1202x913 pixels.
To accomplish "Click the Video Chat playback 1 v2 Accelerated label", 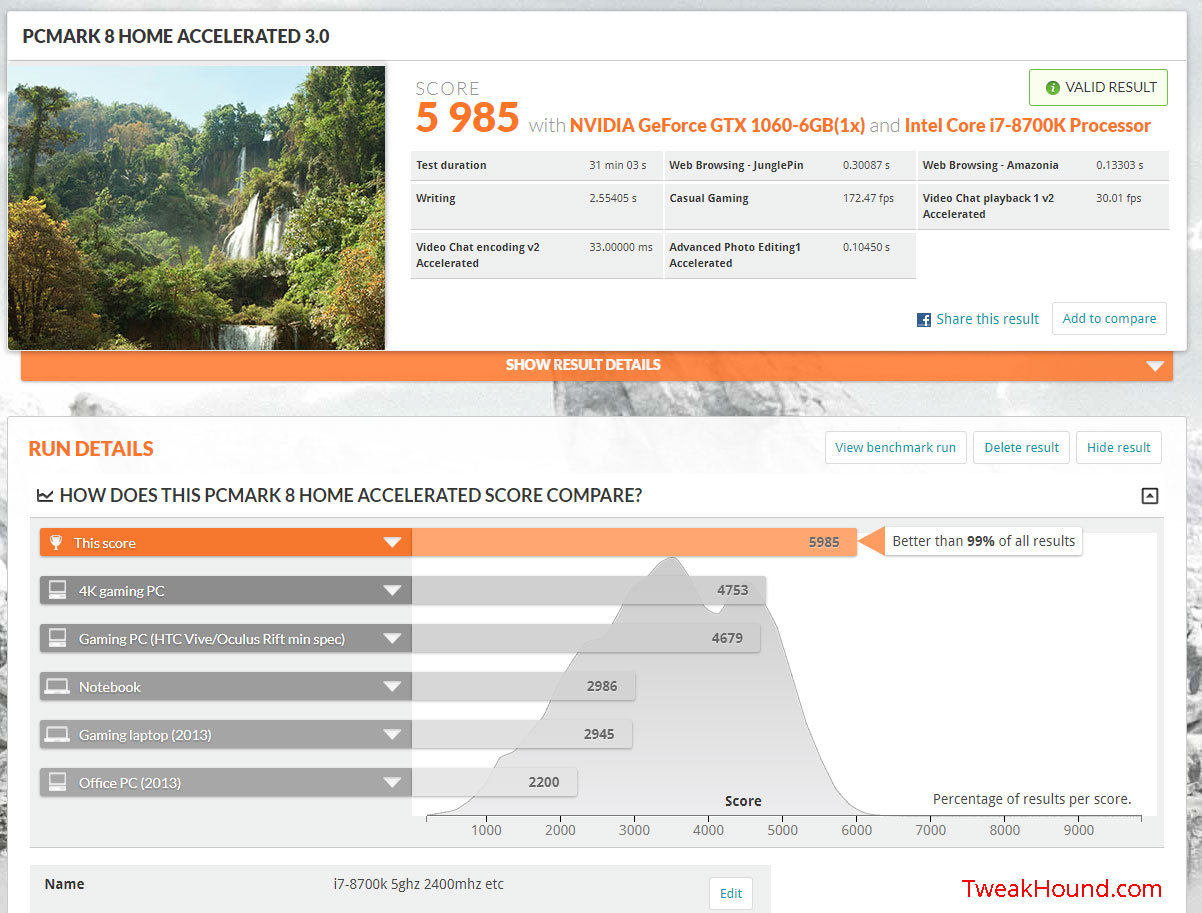I will 988,206.
